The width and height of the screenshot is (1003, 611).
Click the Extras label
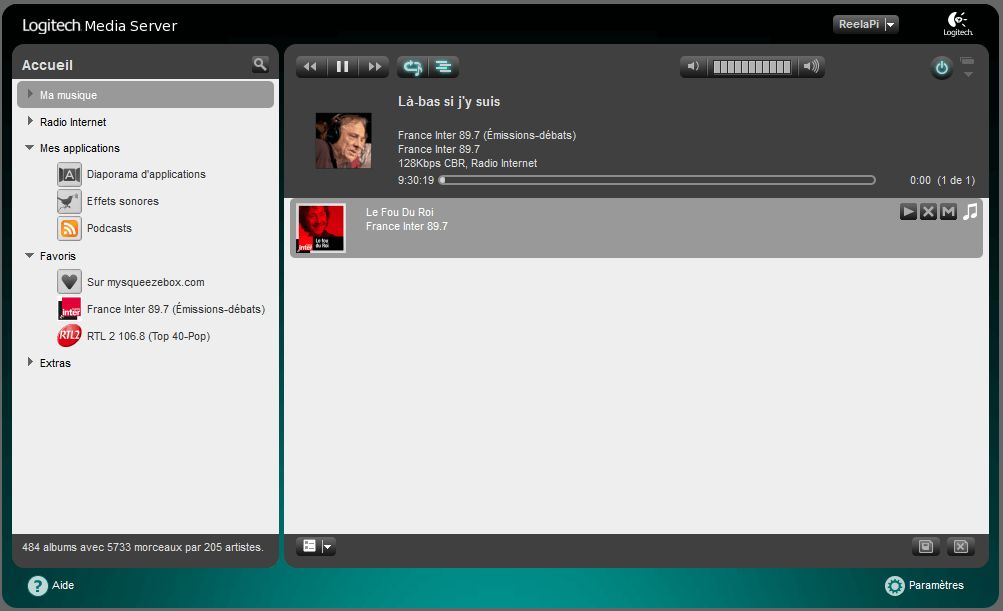(x=55, y=363)
